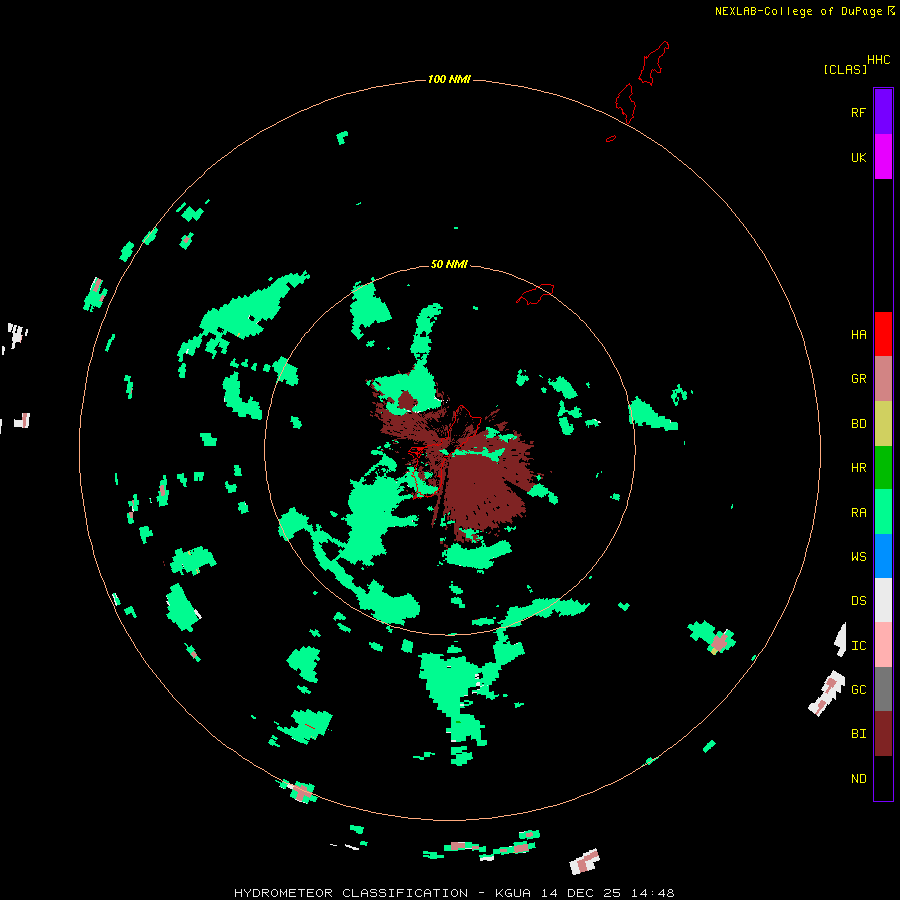Click the HYDROMETEOR CLASSIFICATION title text

tap(351, 893)
